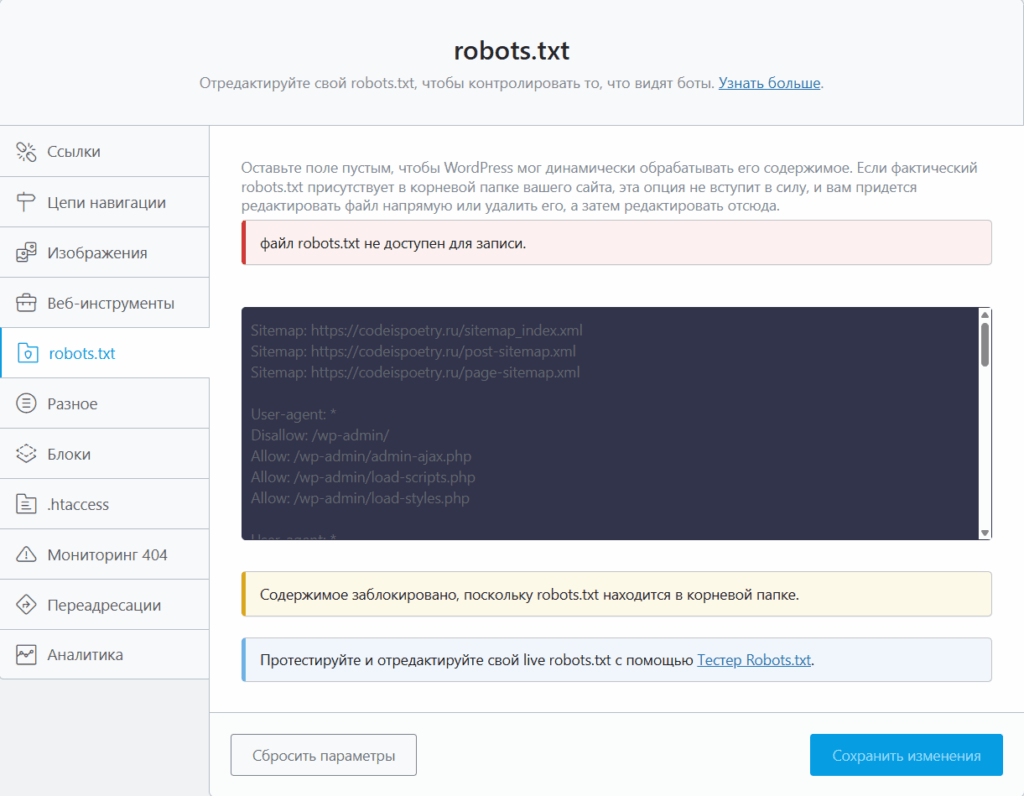Click the robots.txt folder icon

(28, 354)
